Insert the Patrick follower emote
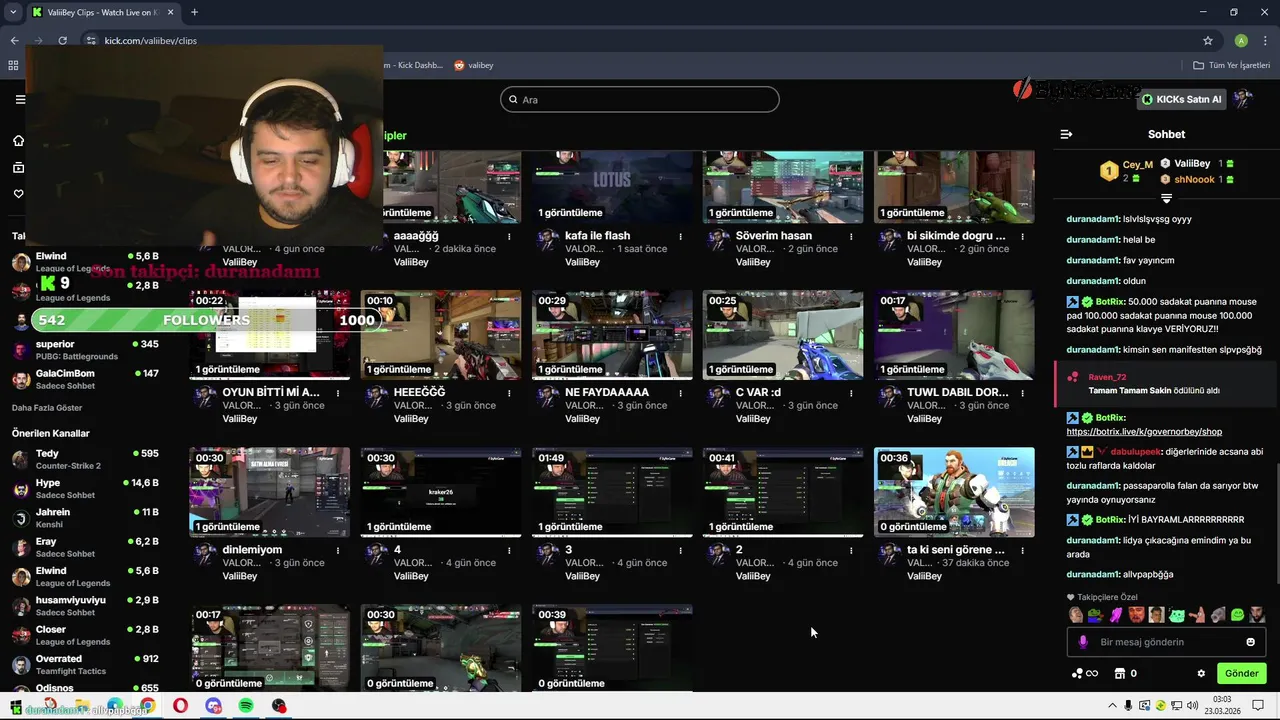Screen dimensions: 1280x720 (1197, 615)
